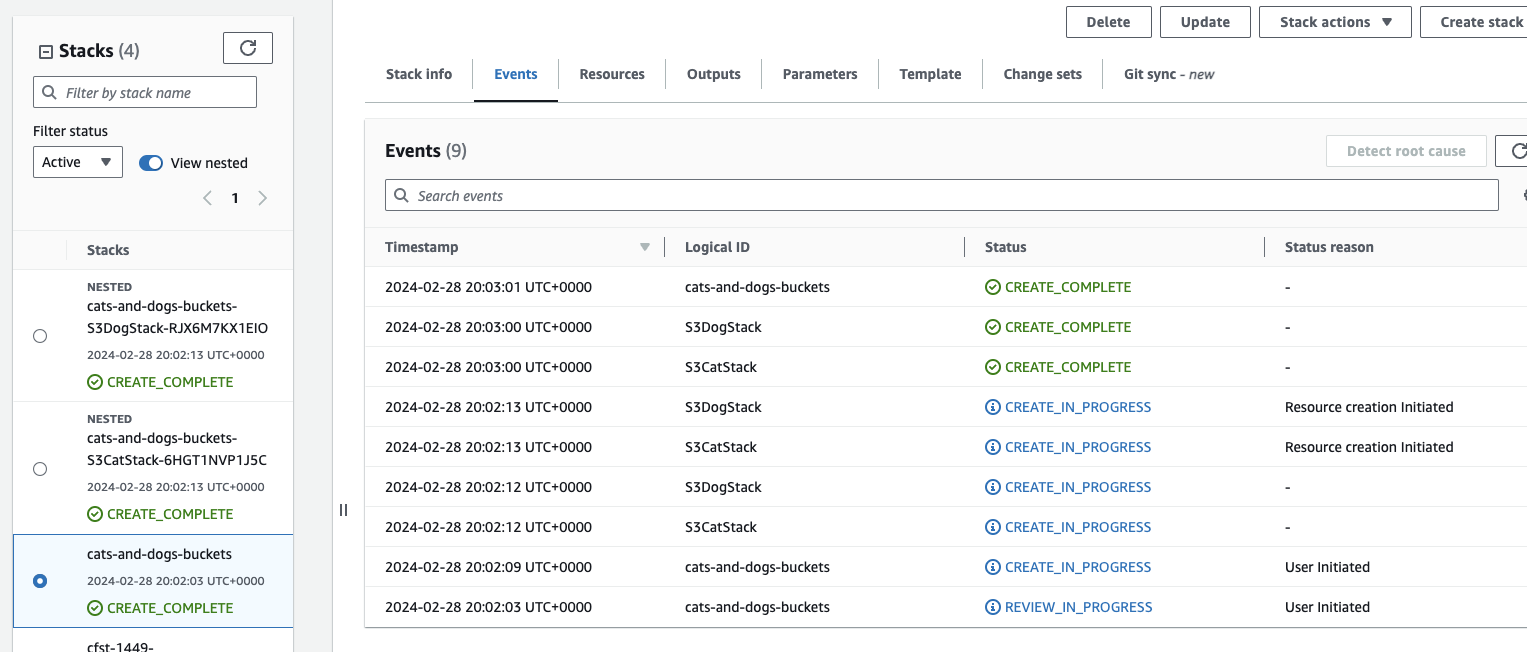Select the S3DogStack nested stack radio button
Screen dimensions: 1527x652
coord(40,336)
